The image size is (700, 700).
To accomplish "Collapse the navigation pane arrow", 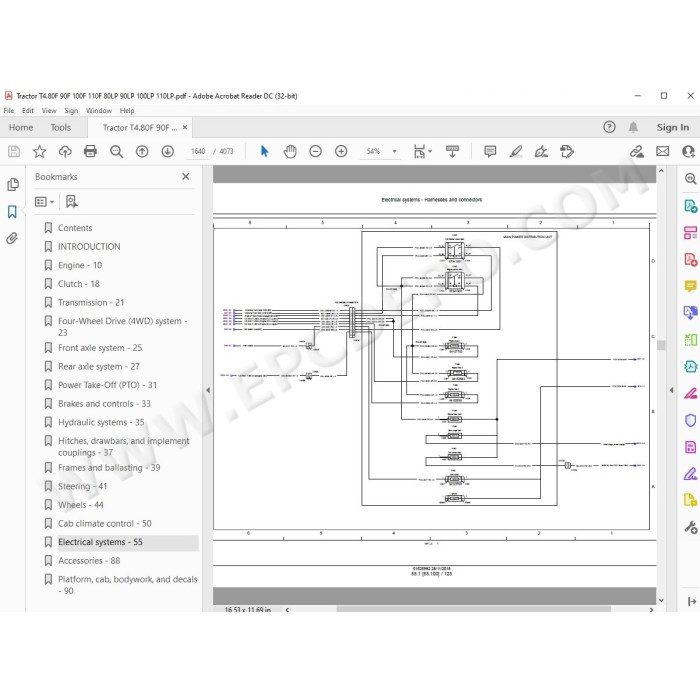I will [208, 390].
